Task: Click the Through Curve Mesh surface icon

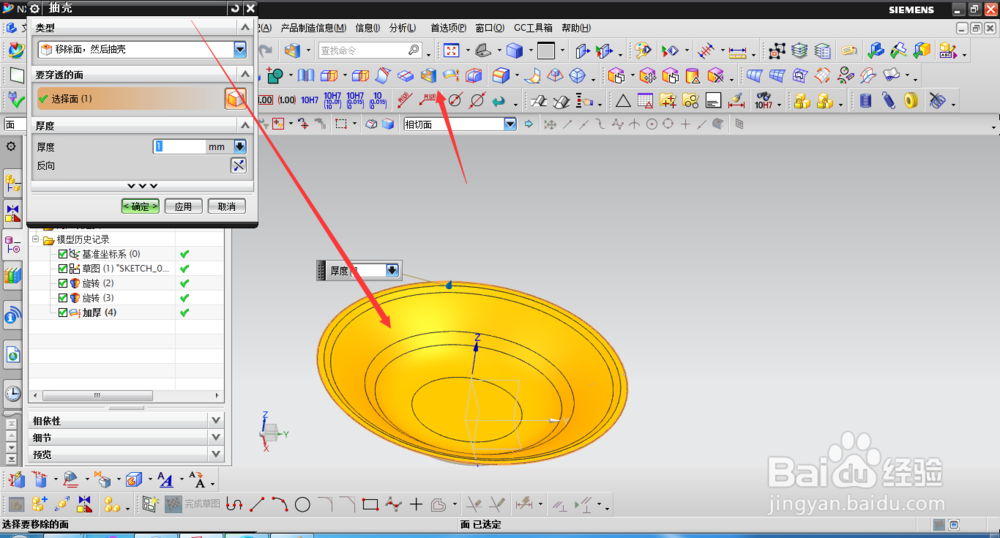Action: pos(777,76)
